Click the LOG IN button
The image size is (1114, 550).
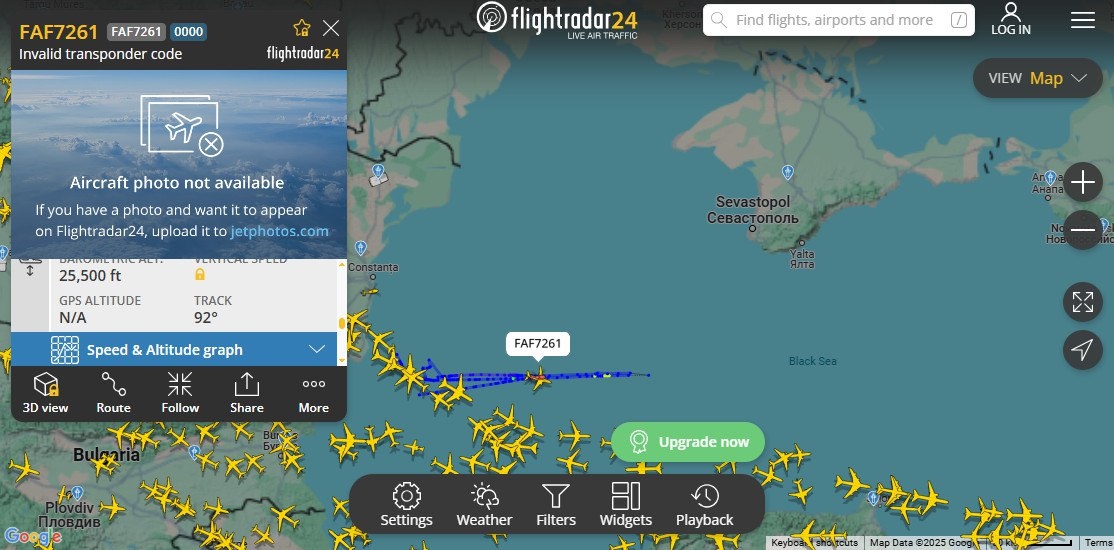point(1010,19)
